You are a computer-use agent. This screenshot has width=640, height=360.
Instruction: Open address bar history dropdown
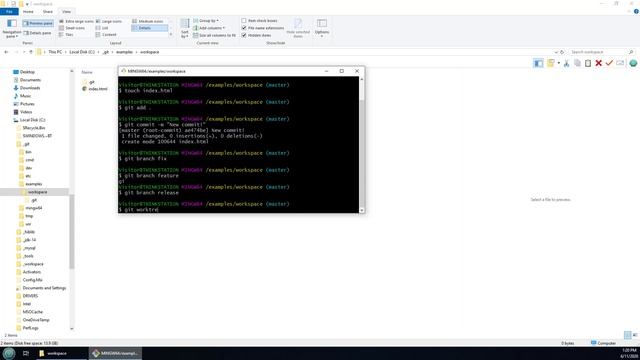[x=556, y=52]
